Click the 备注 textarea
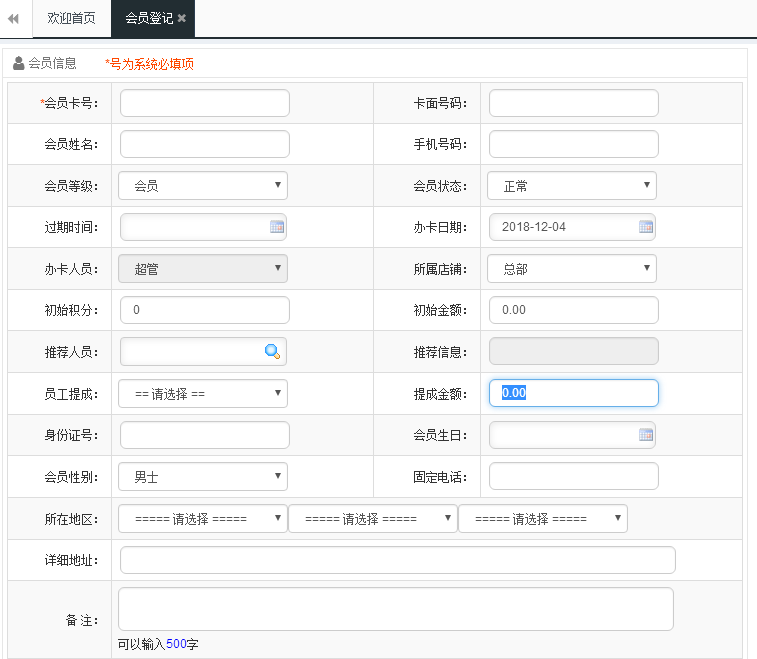The image size is (757, 659). tap(396, 609)
